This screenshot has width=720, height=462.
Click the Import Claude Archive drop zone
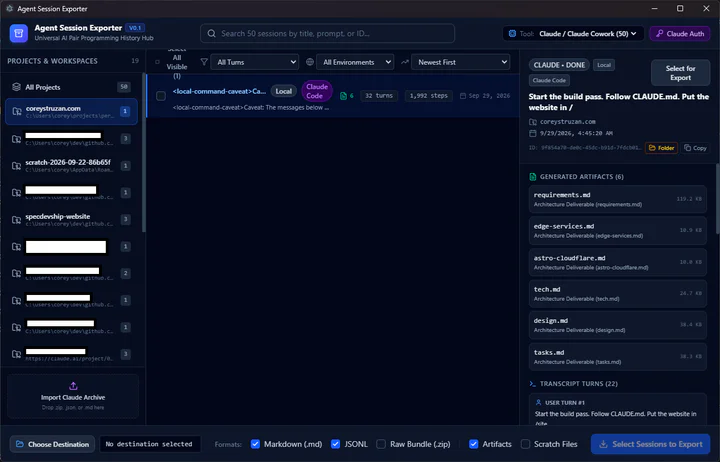pyautogui.click(x=73, y=396)
